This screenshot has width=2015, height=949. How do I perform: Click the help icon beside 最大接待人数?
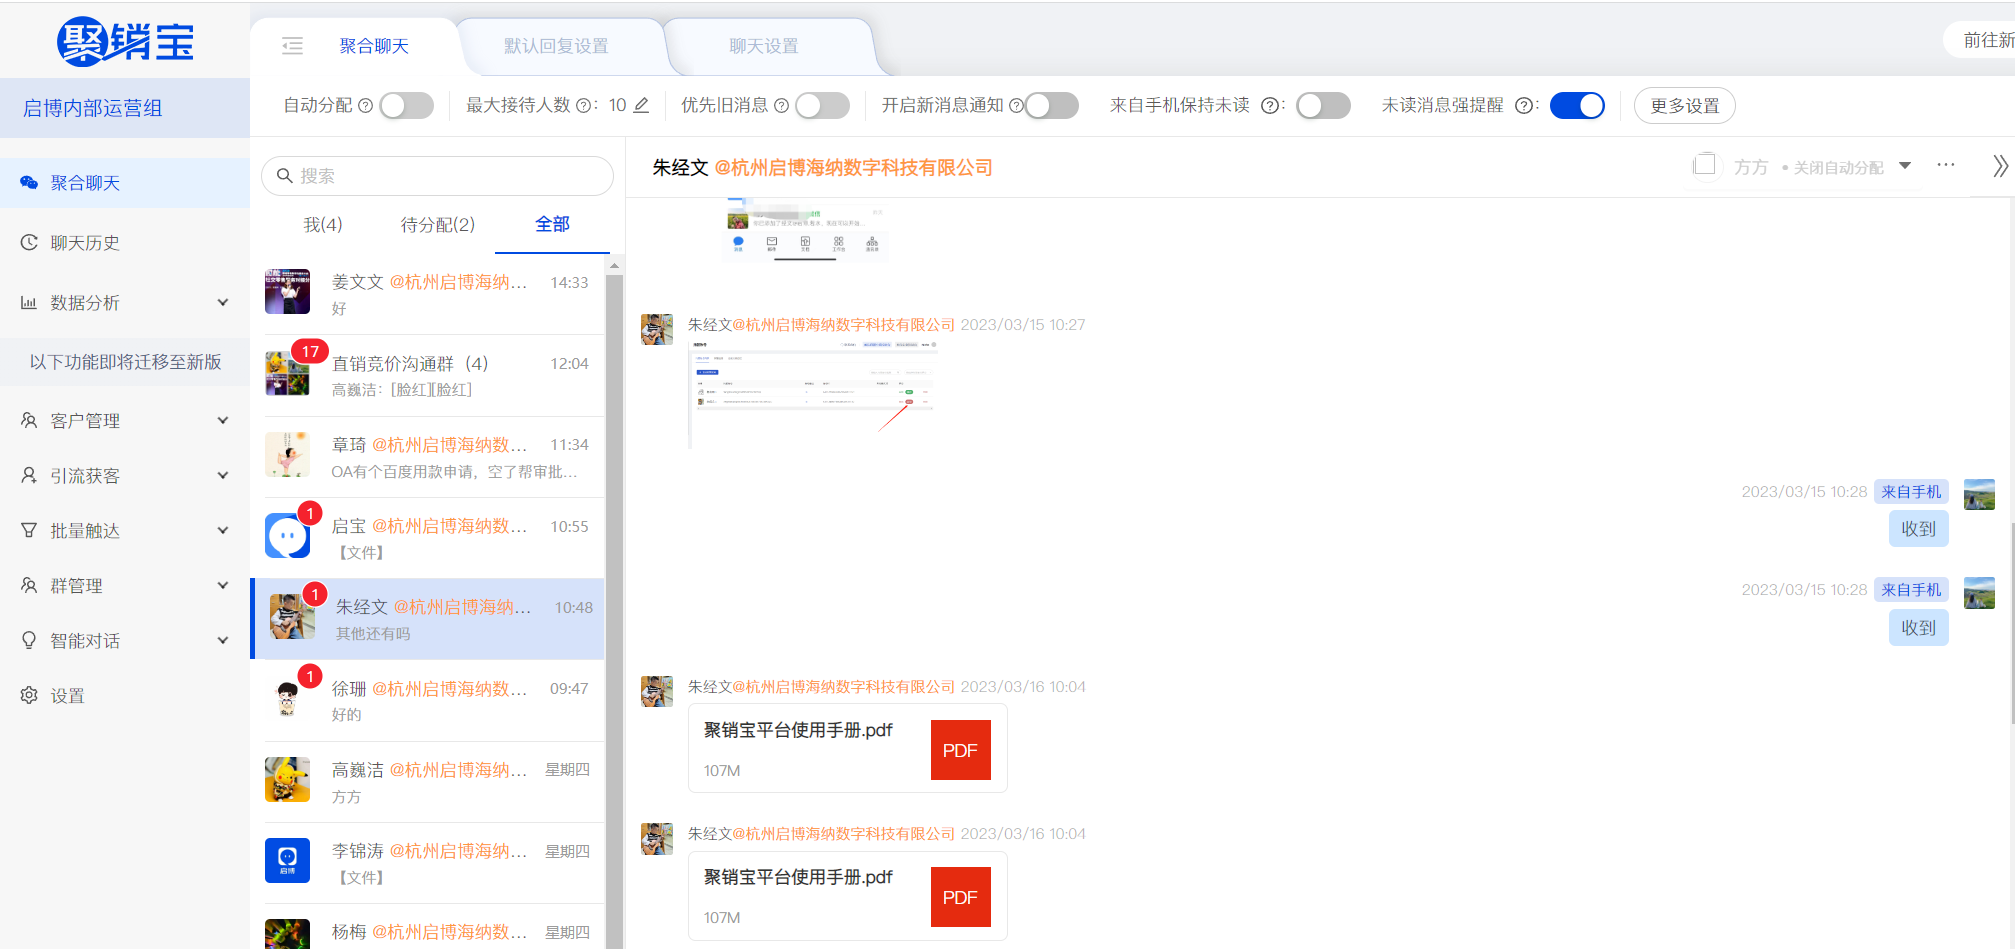tap(583, 105)
